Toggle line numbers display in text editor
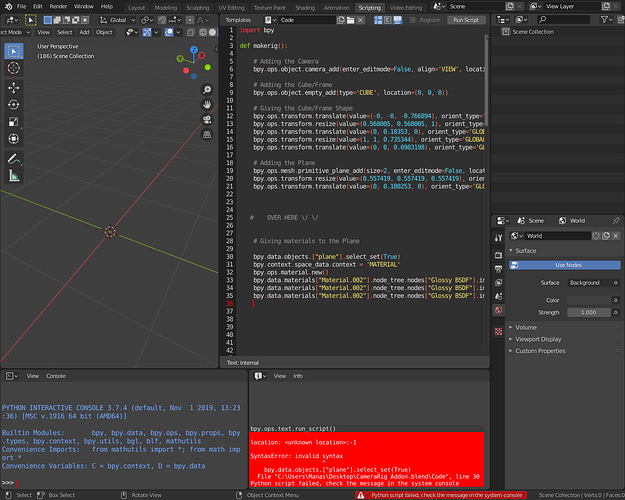This screenshot has width=625, height=500. [x=378, y=20]
